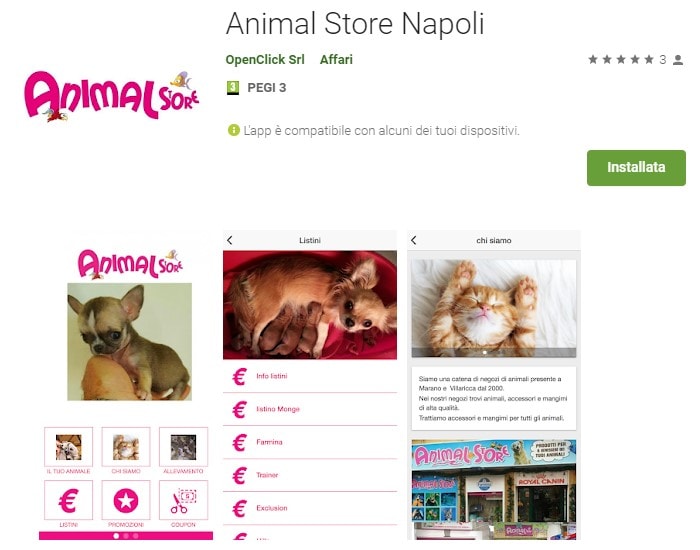Click the five-star rating display
The image size is (700, 550).
[x=621, y=59]
